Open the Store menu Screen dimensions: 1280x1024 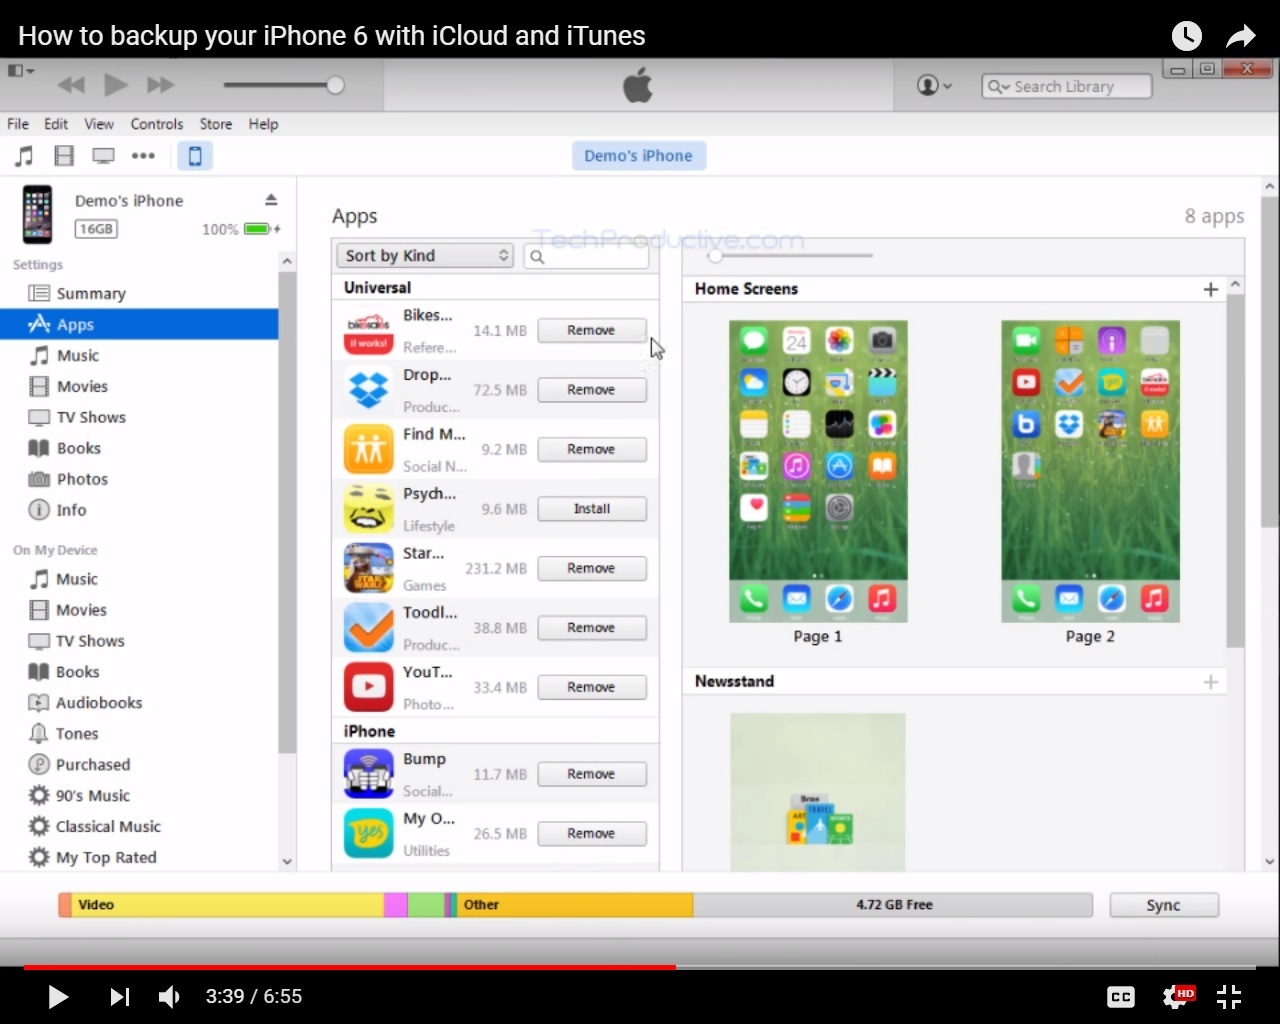pyautogui.click(x=215, y=124)
